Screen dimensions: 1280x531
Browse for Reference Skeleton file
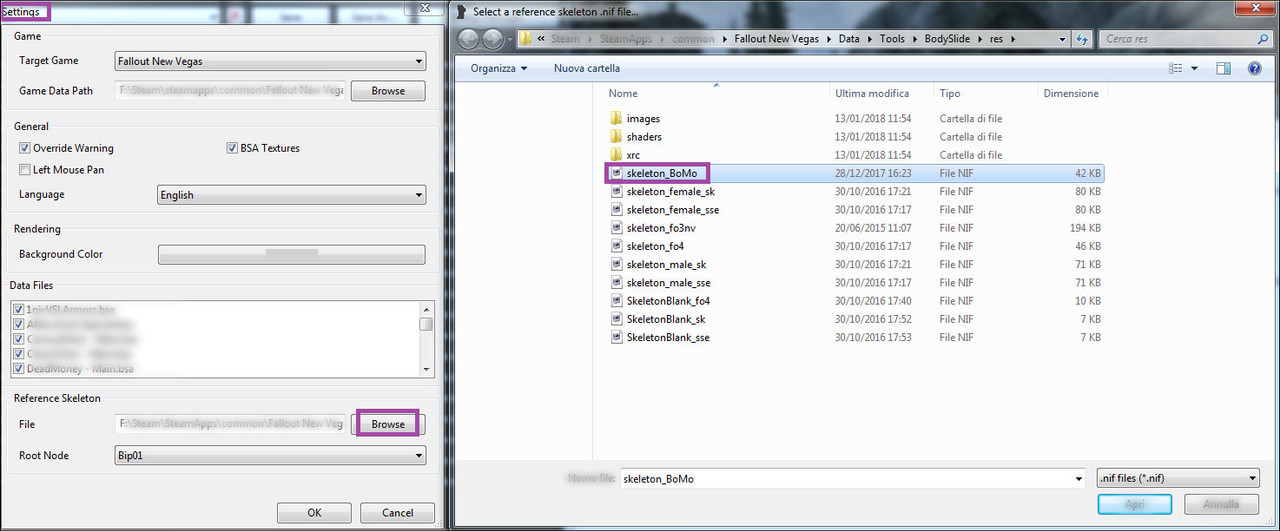(388, 424)
